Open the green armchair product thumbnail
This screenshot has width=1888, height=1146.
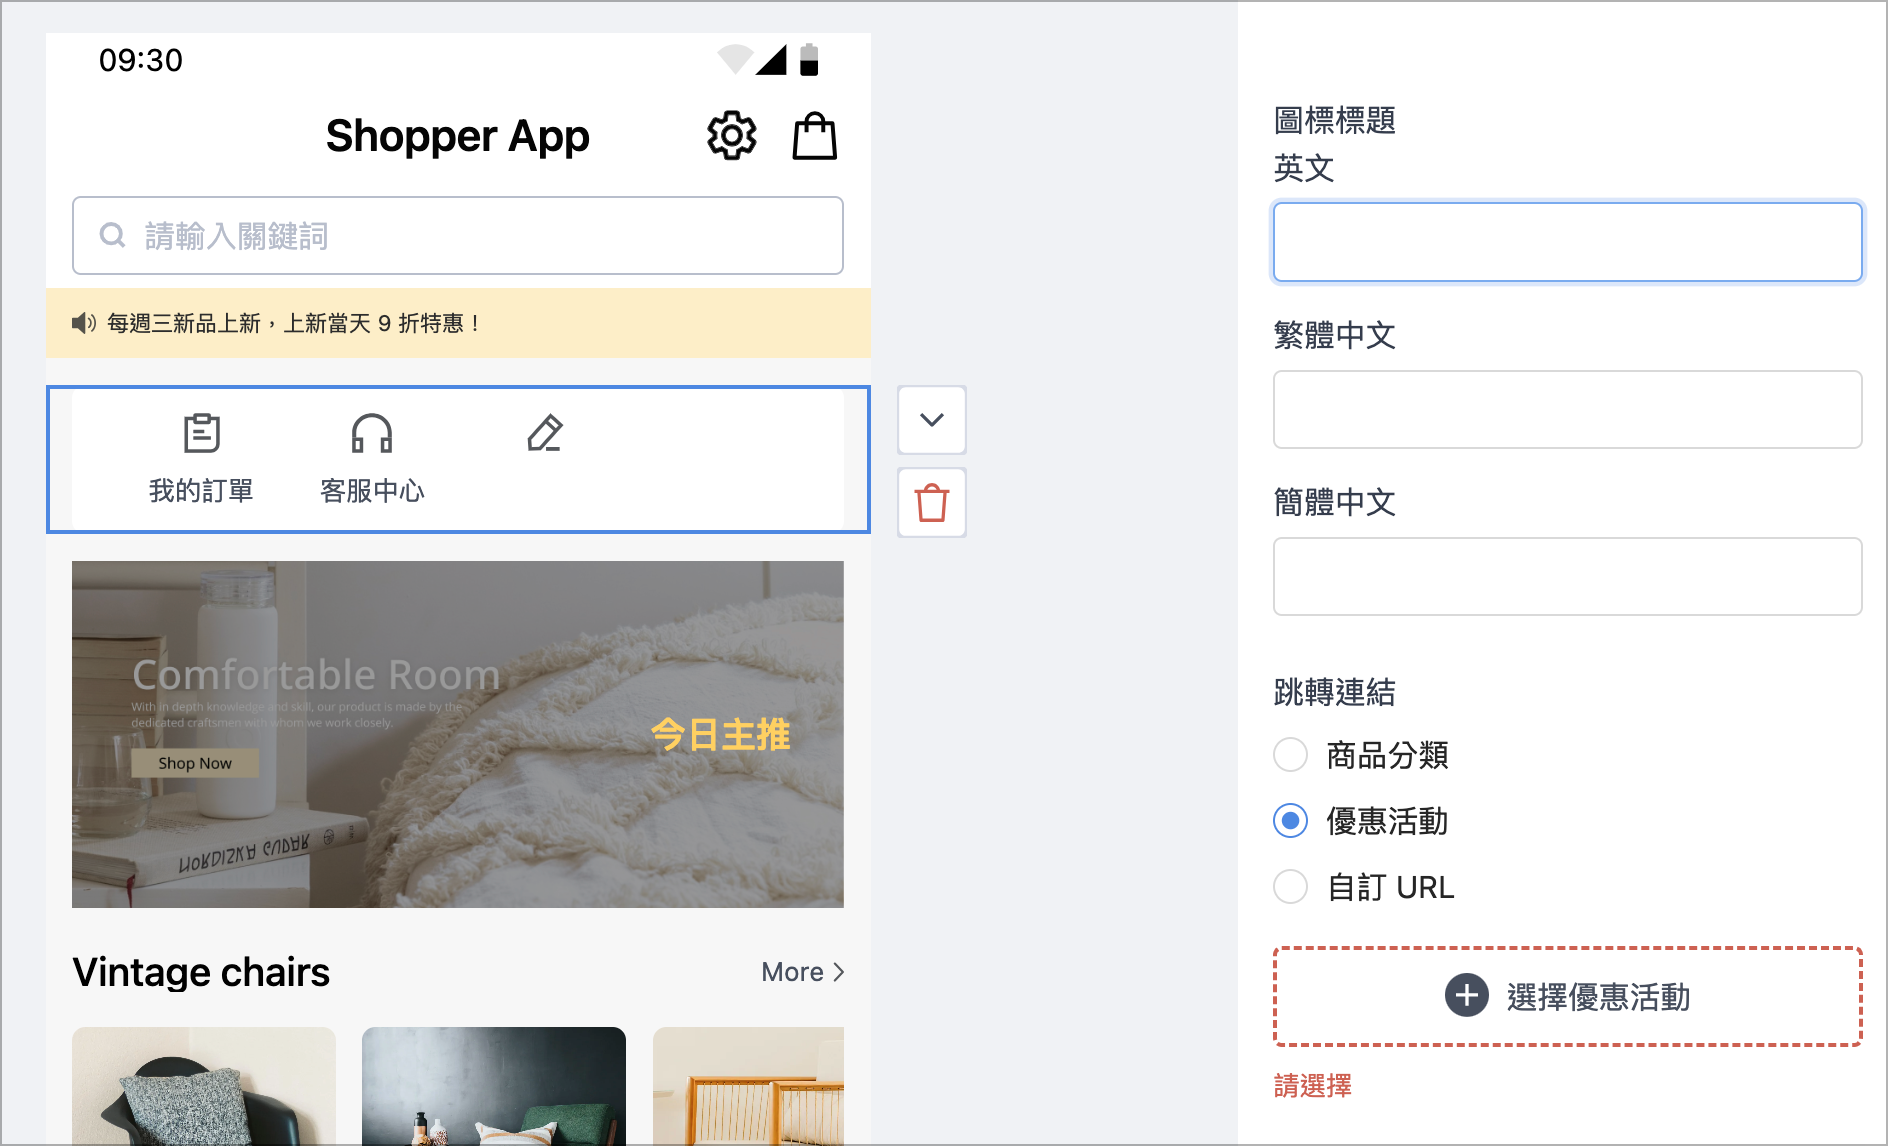(x=494, y=1086)
